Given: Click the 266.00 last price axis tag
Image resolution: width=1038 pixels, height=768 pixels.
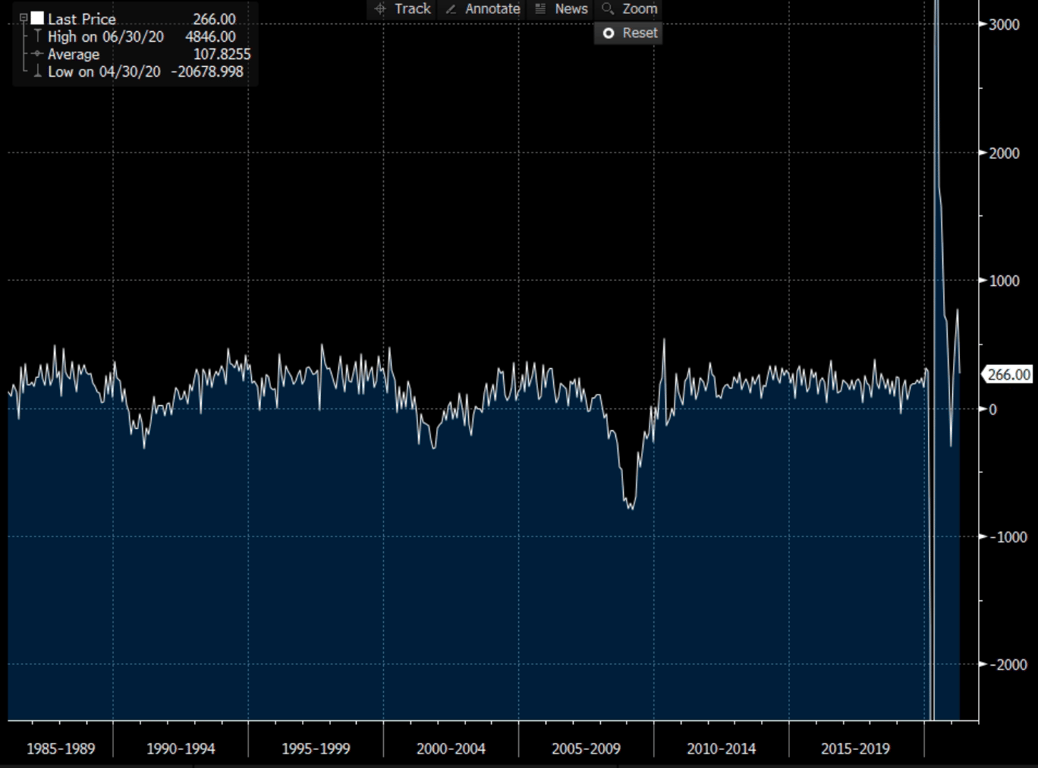Looking at the screenshot, I should pyautogui.click(x=1008, y=375).
